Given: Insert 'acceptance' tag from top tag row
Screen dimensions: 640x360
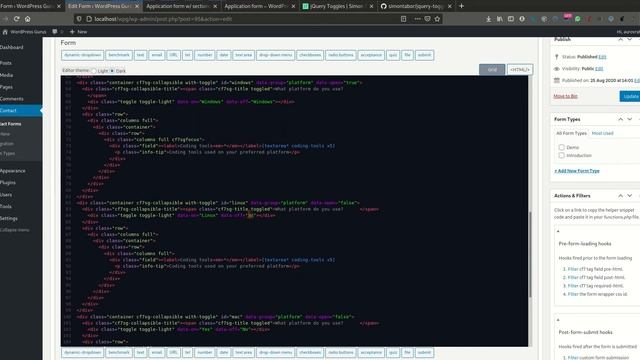Looking at the screenshot, I should (x=371, y=55).
